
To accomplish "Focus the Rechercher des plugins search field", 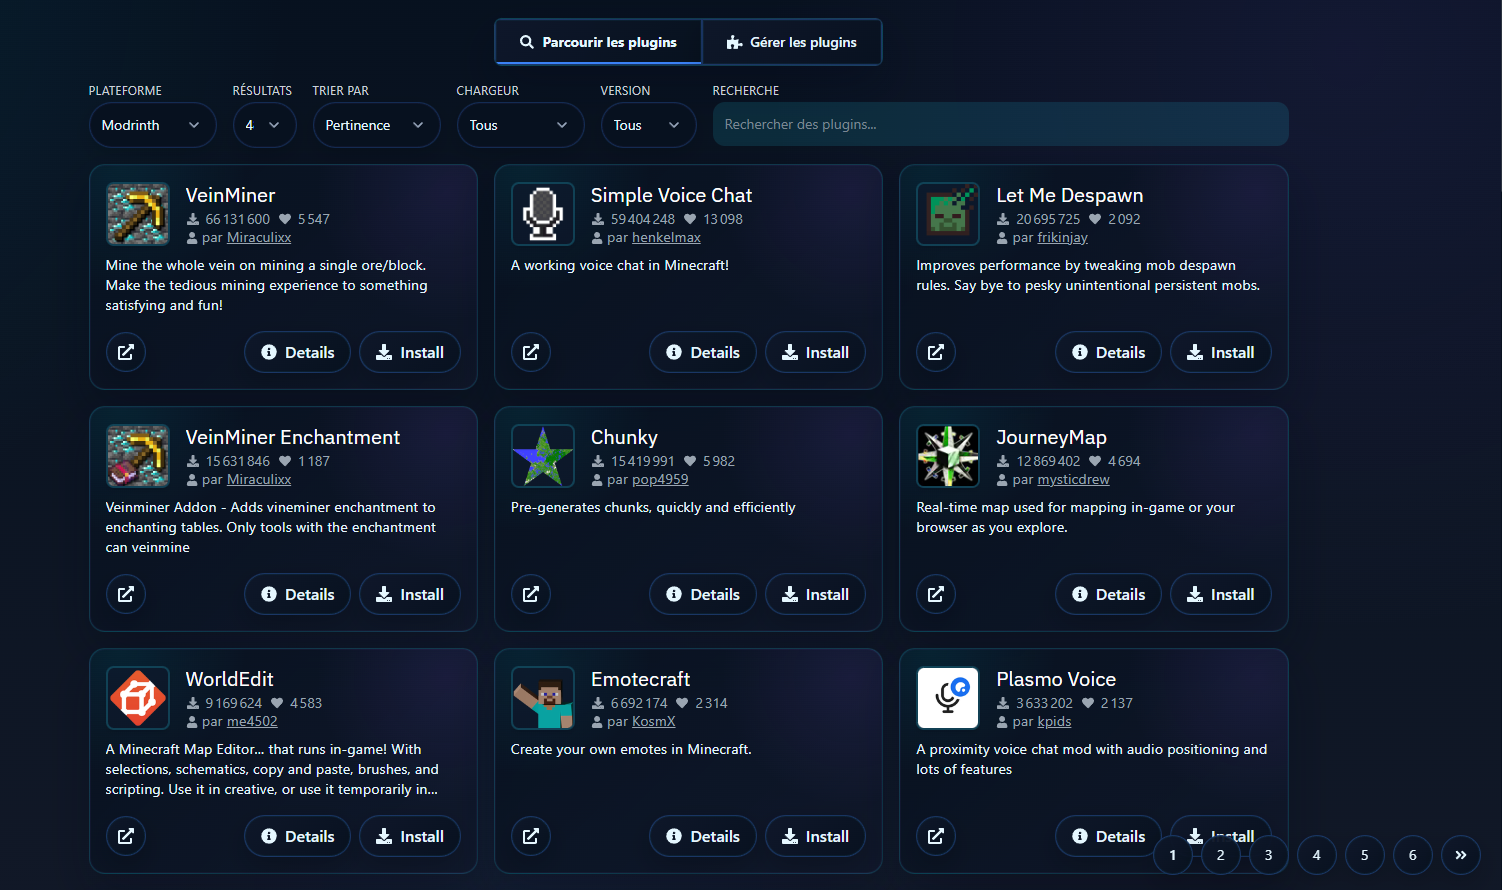I will pyautogui.click(x=1000, y=125).
